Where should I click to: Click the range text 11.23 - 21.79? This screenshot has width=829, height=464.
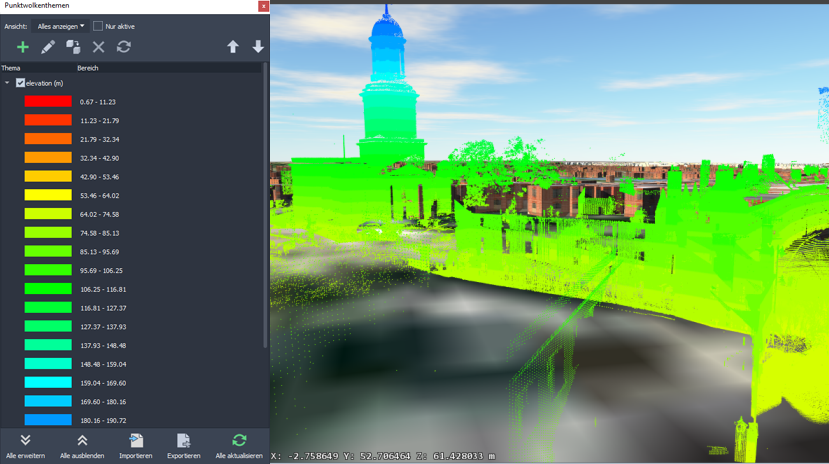[x=99, y=120]
